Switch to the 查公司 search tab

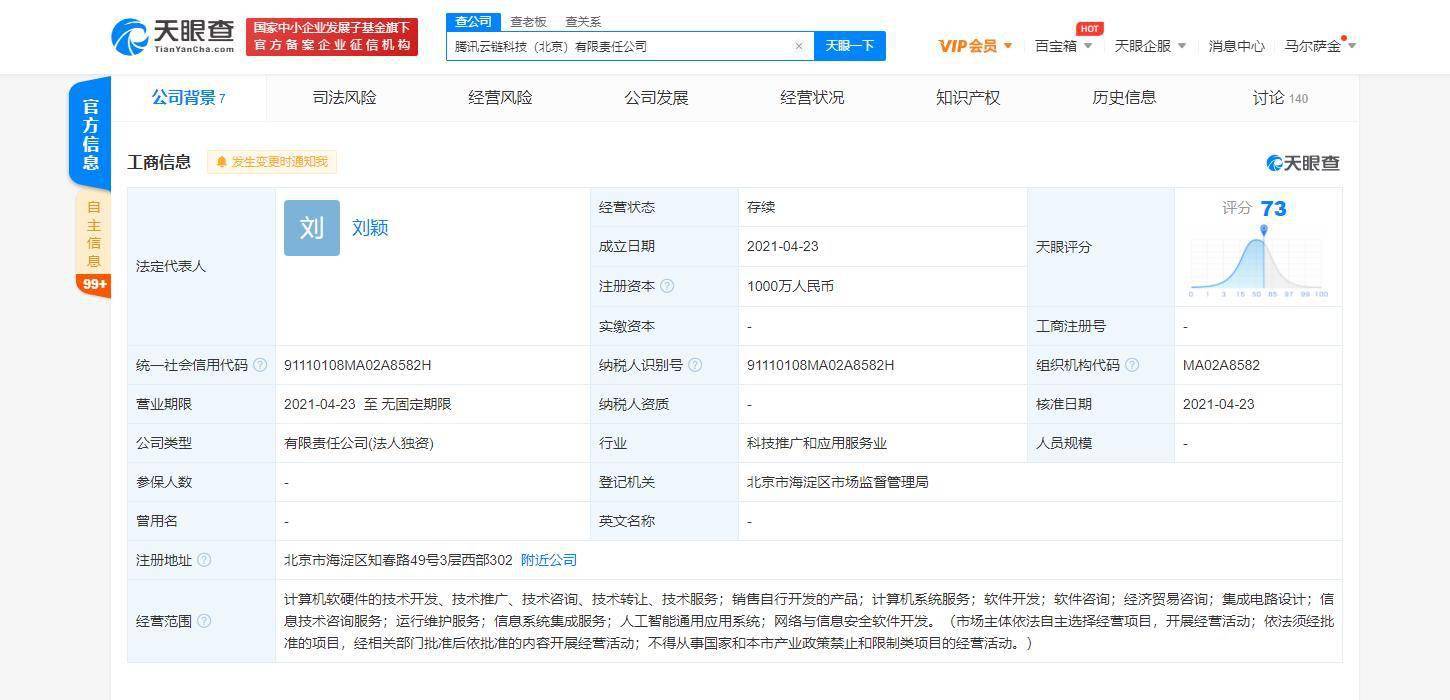[473, 21]
